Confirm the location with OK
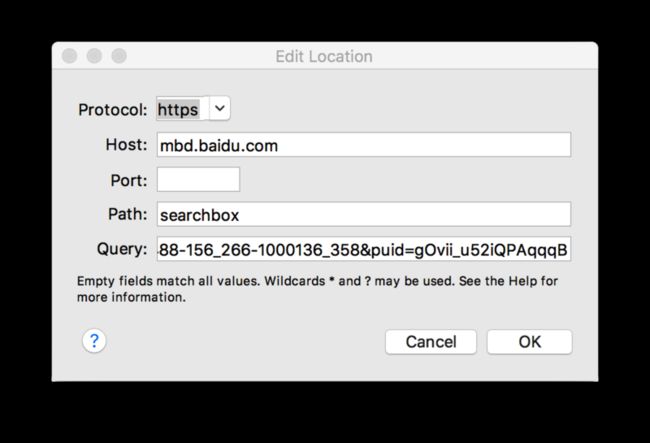 [x=529, y=342]
